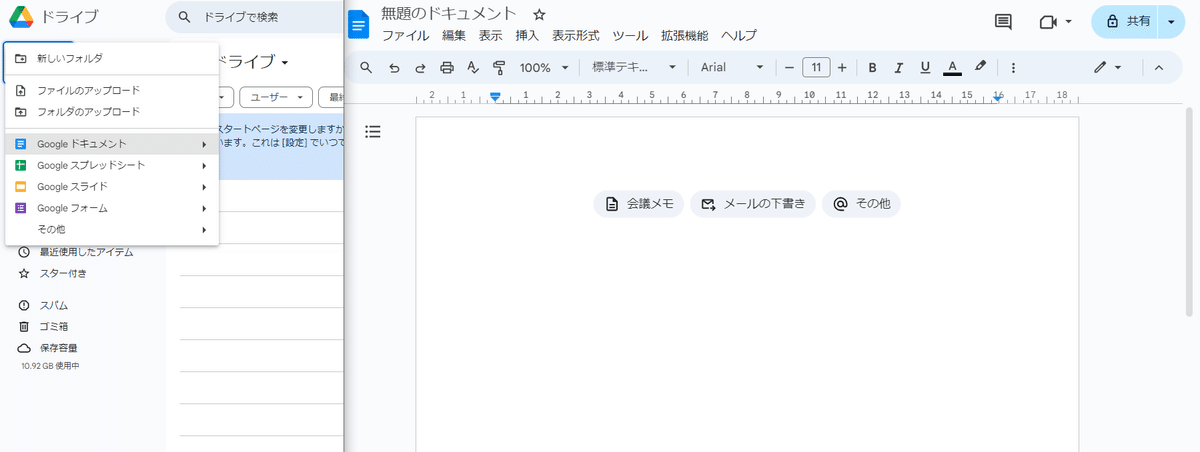Expand その他 submenu in Drive new menu

pos(112,230)
